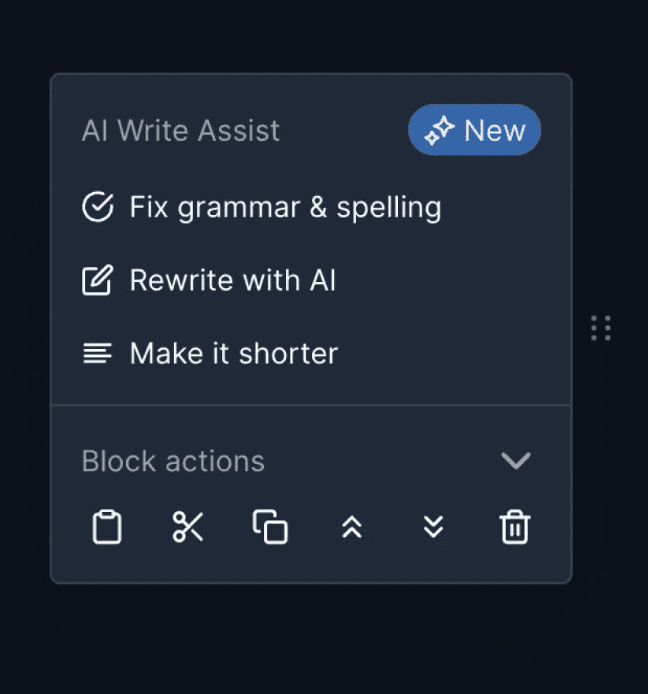Click the dark backdrop outside the menu
Viewport: 648px width, 694px height.
click(320, 640)
